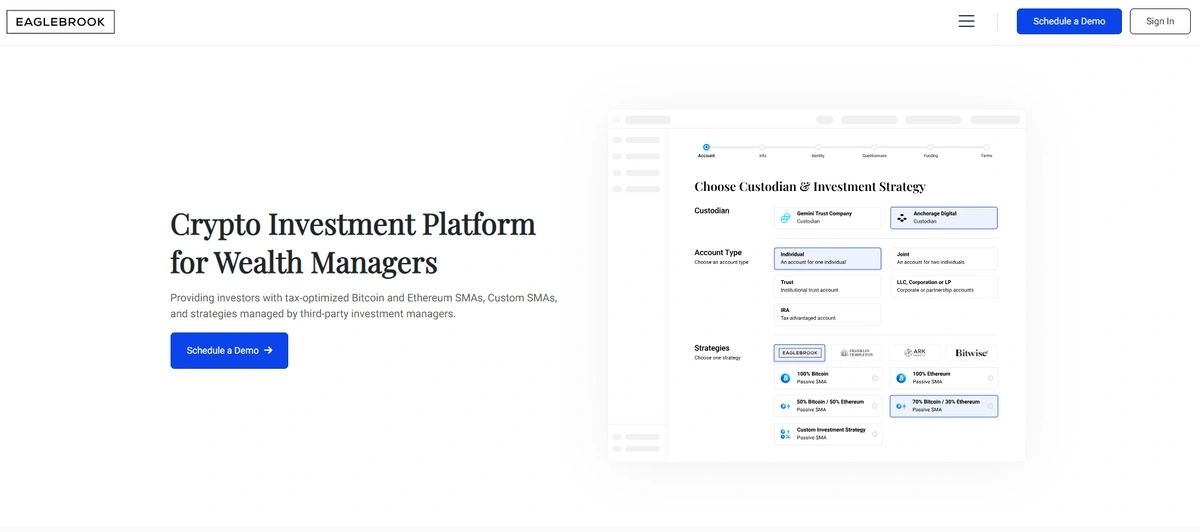Image resolution: width=1200 pixels, height=532 pixels.
Task: Click the Custom Investment Strategy icon
Action: [x=786, y=434]
